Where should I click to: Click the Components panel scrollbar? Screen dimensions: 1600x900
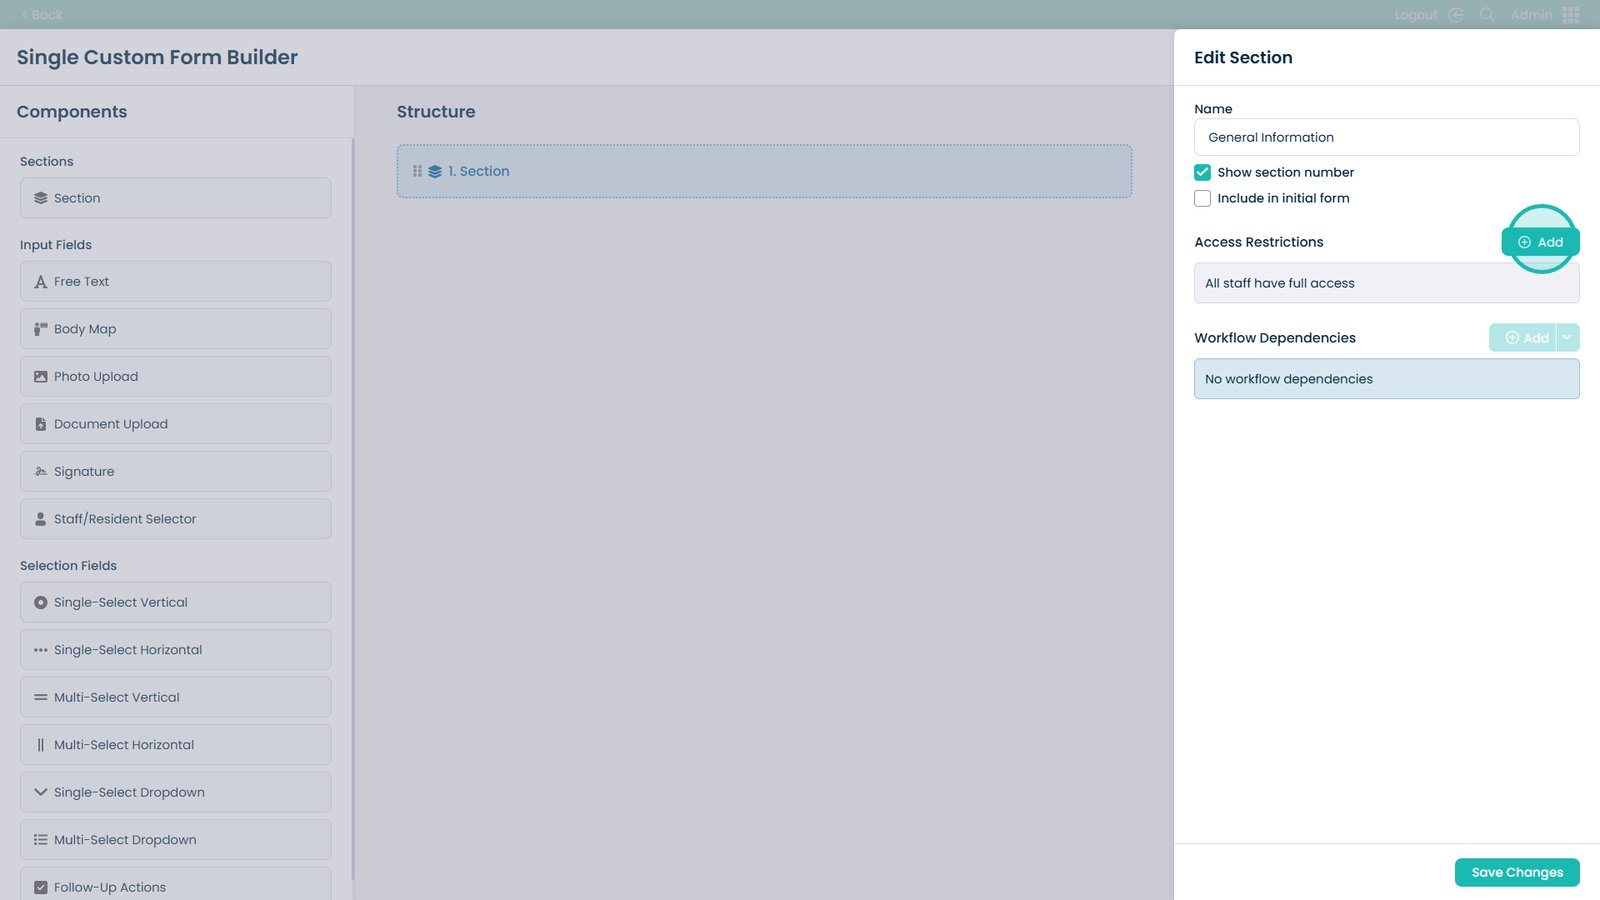tap(352, 510)
